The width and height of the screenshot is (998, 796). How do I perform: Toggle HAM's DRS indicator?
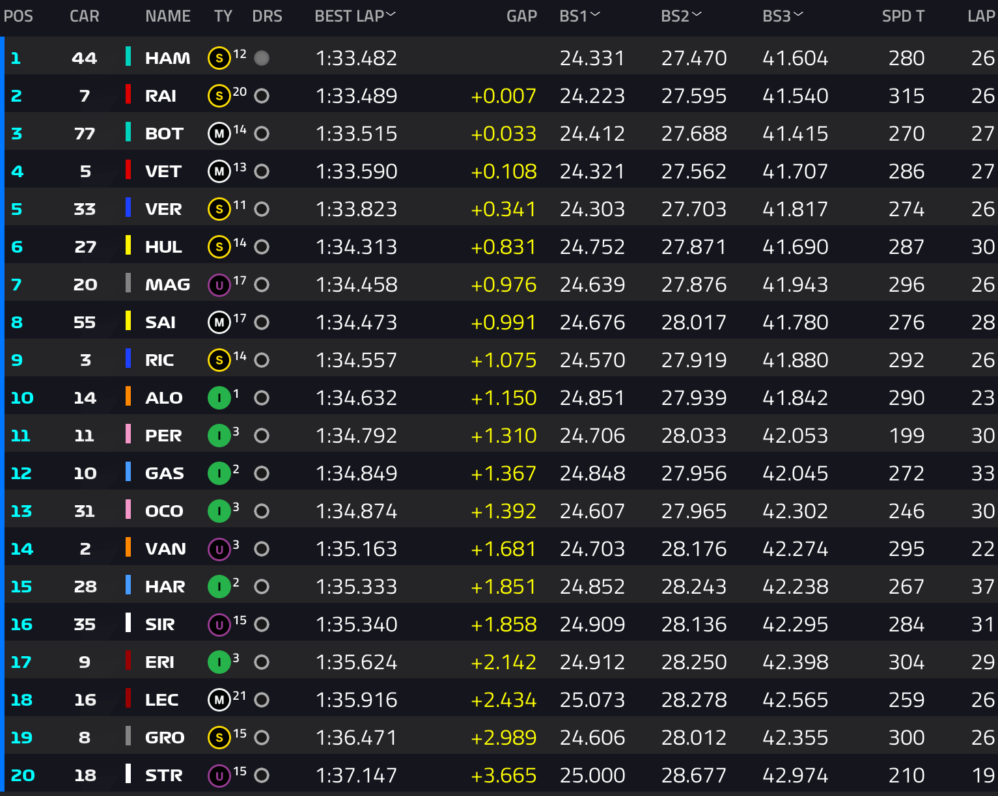pos(262,58)
